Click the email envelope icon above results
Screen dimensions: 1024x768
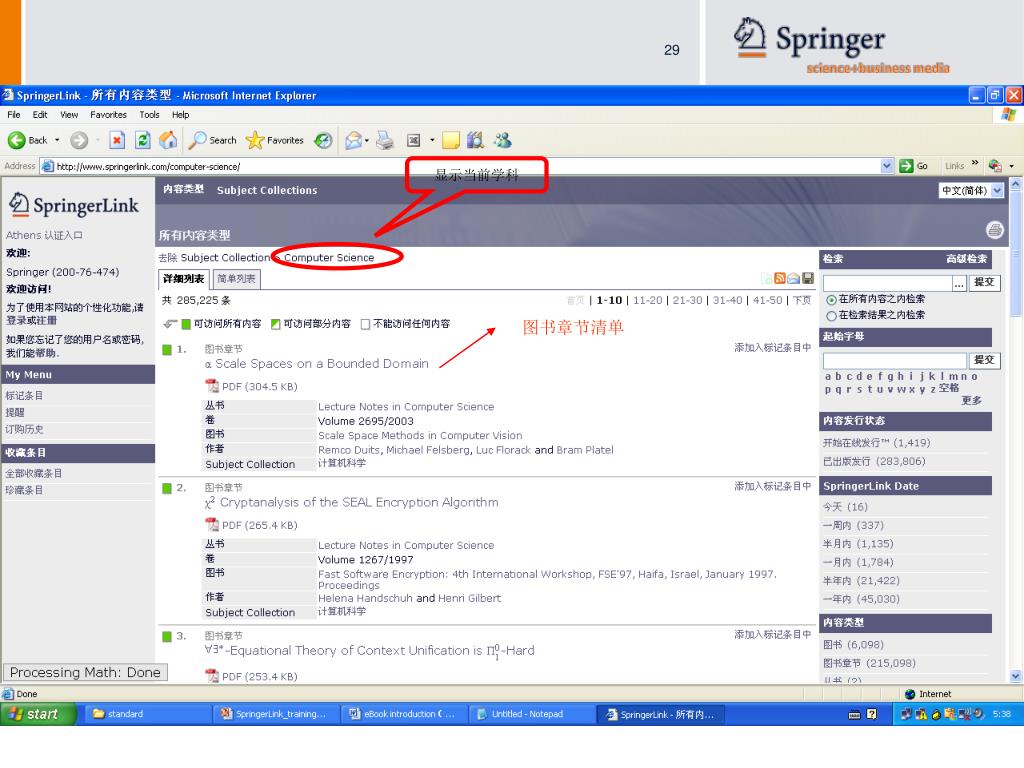click(x=793, y=279)
